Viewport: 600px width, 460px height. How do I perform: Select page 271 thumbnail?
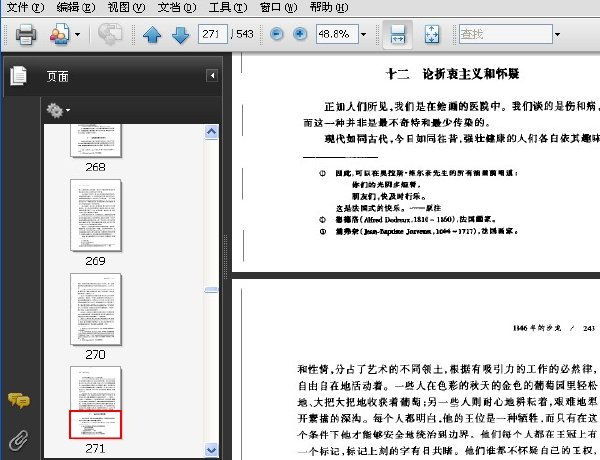[96, 403]
